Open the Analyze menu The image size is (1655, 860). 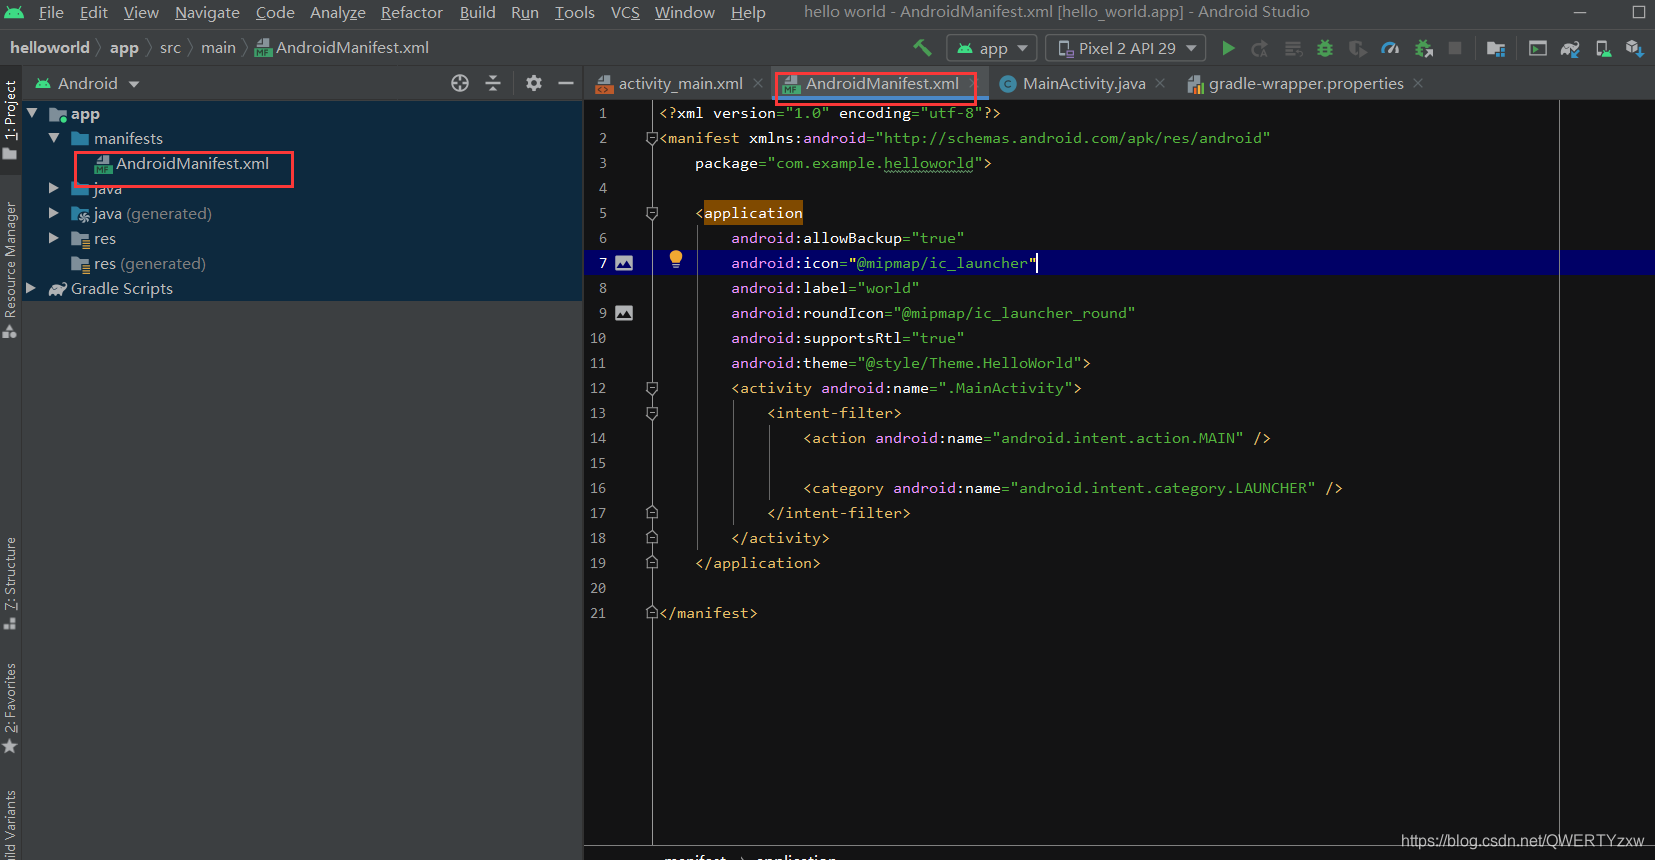click(338, 12)
